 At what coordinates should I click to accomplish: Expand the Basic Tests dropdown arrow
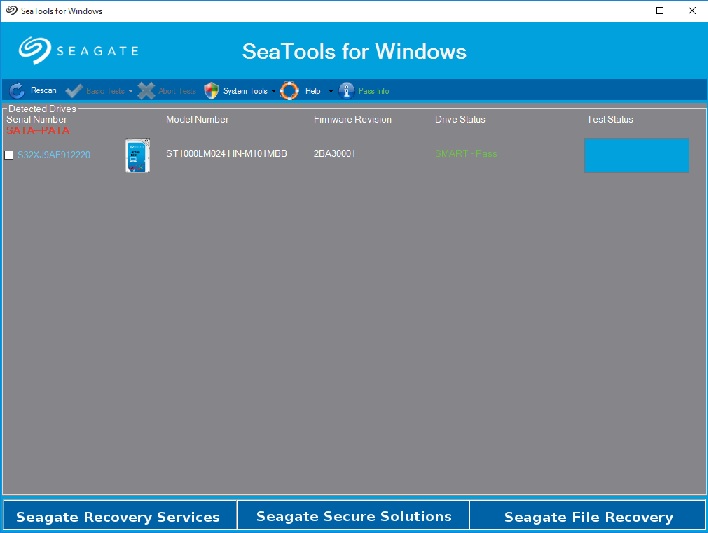click(130, 91)
